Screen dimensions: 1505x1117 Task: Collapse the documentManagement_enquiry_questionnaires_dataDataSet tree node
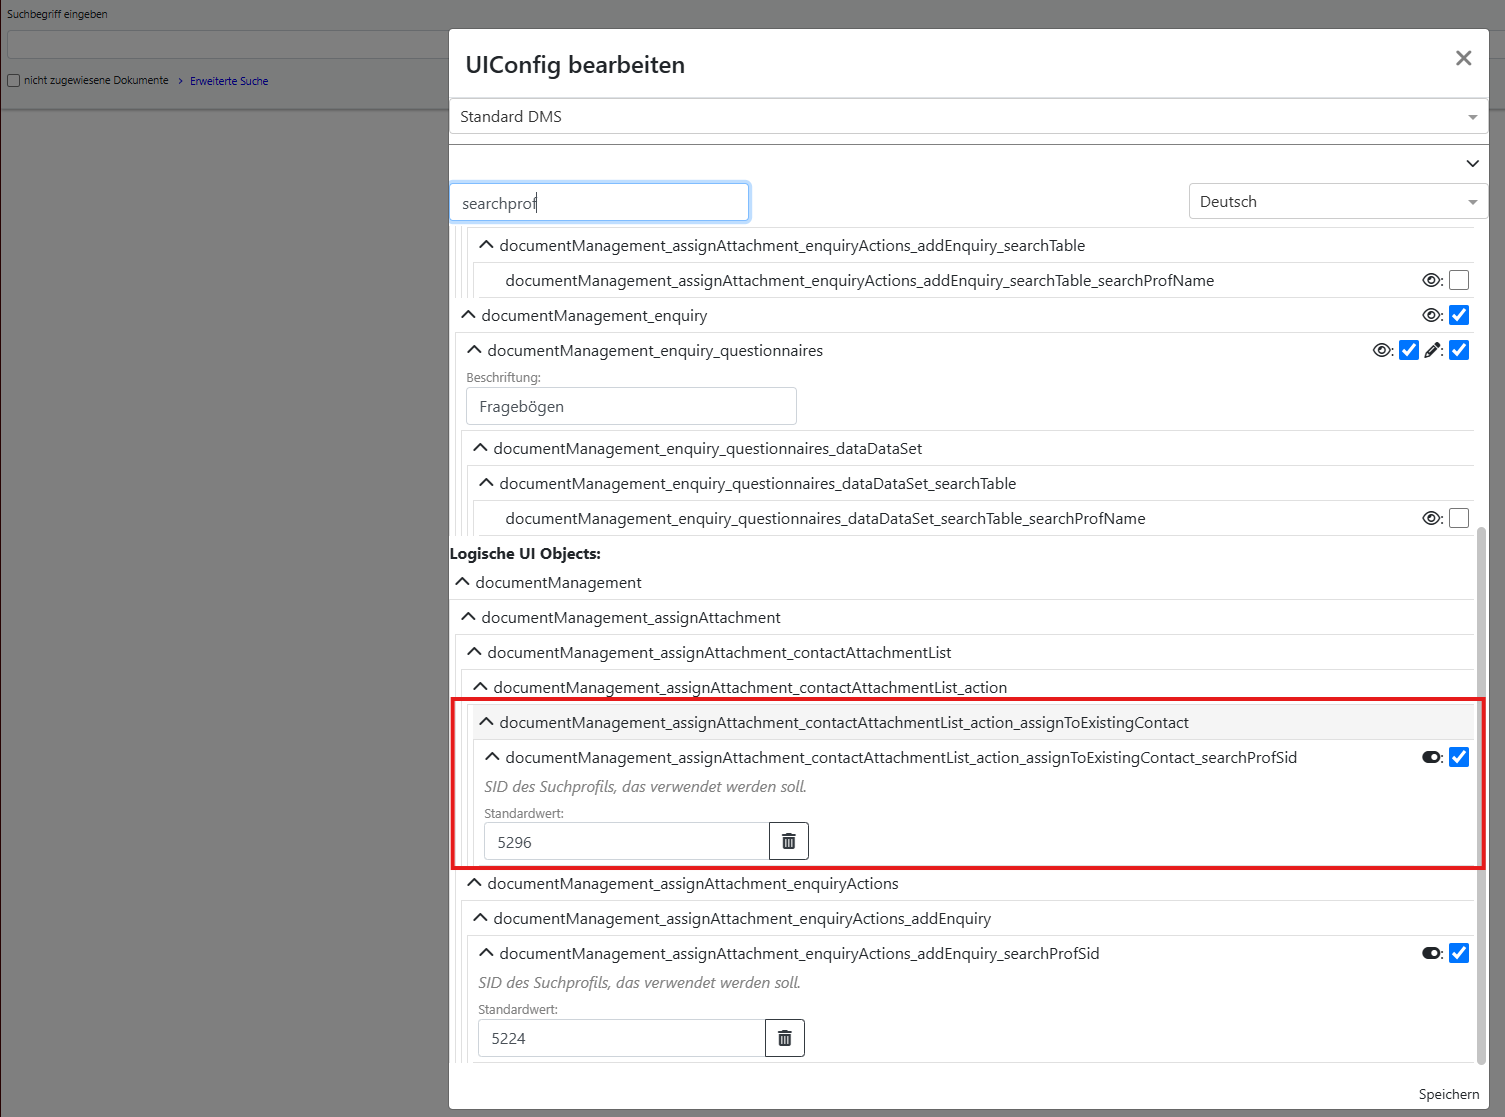click(480, 448)
